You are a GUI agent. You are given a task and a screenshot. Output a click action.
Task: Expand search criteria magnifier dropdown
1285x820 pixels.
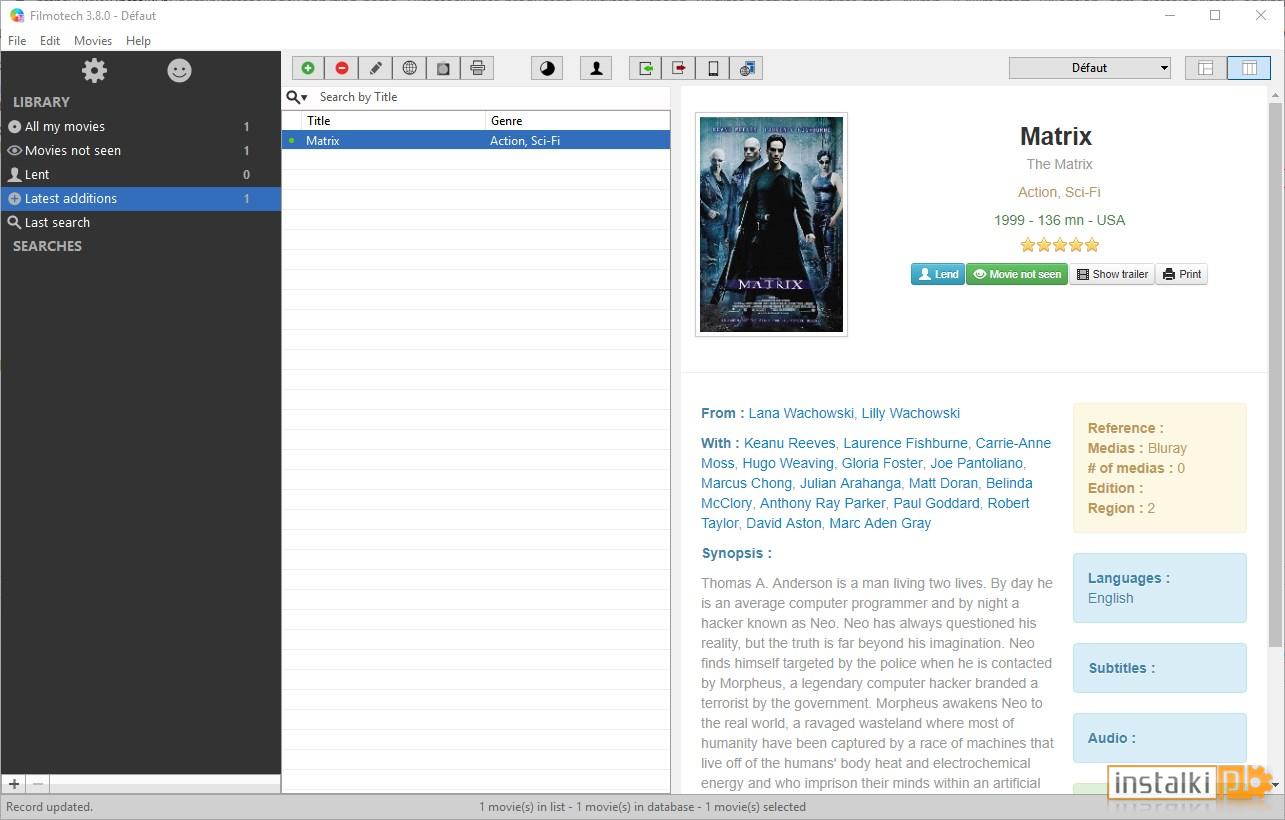[297, 97]
